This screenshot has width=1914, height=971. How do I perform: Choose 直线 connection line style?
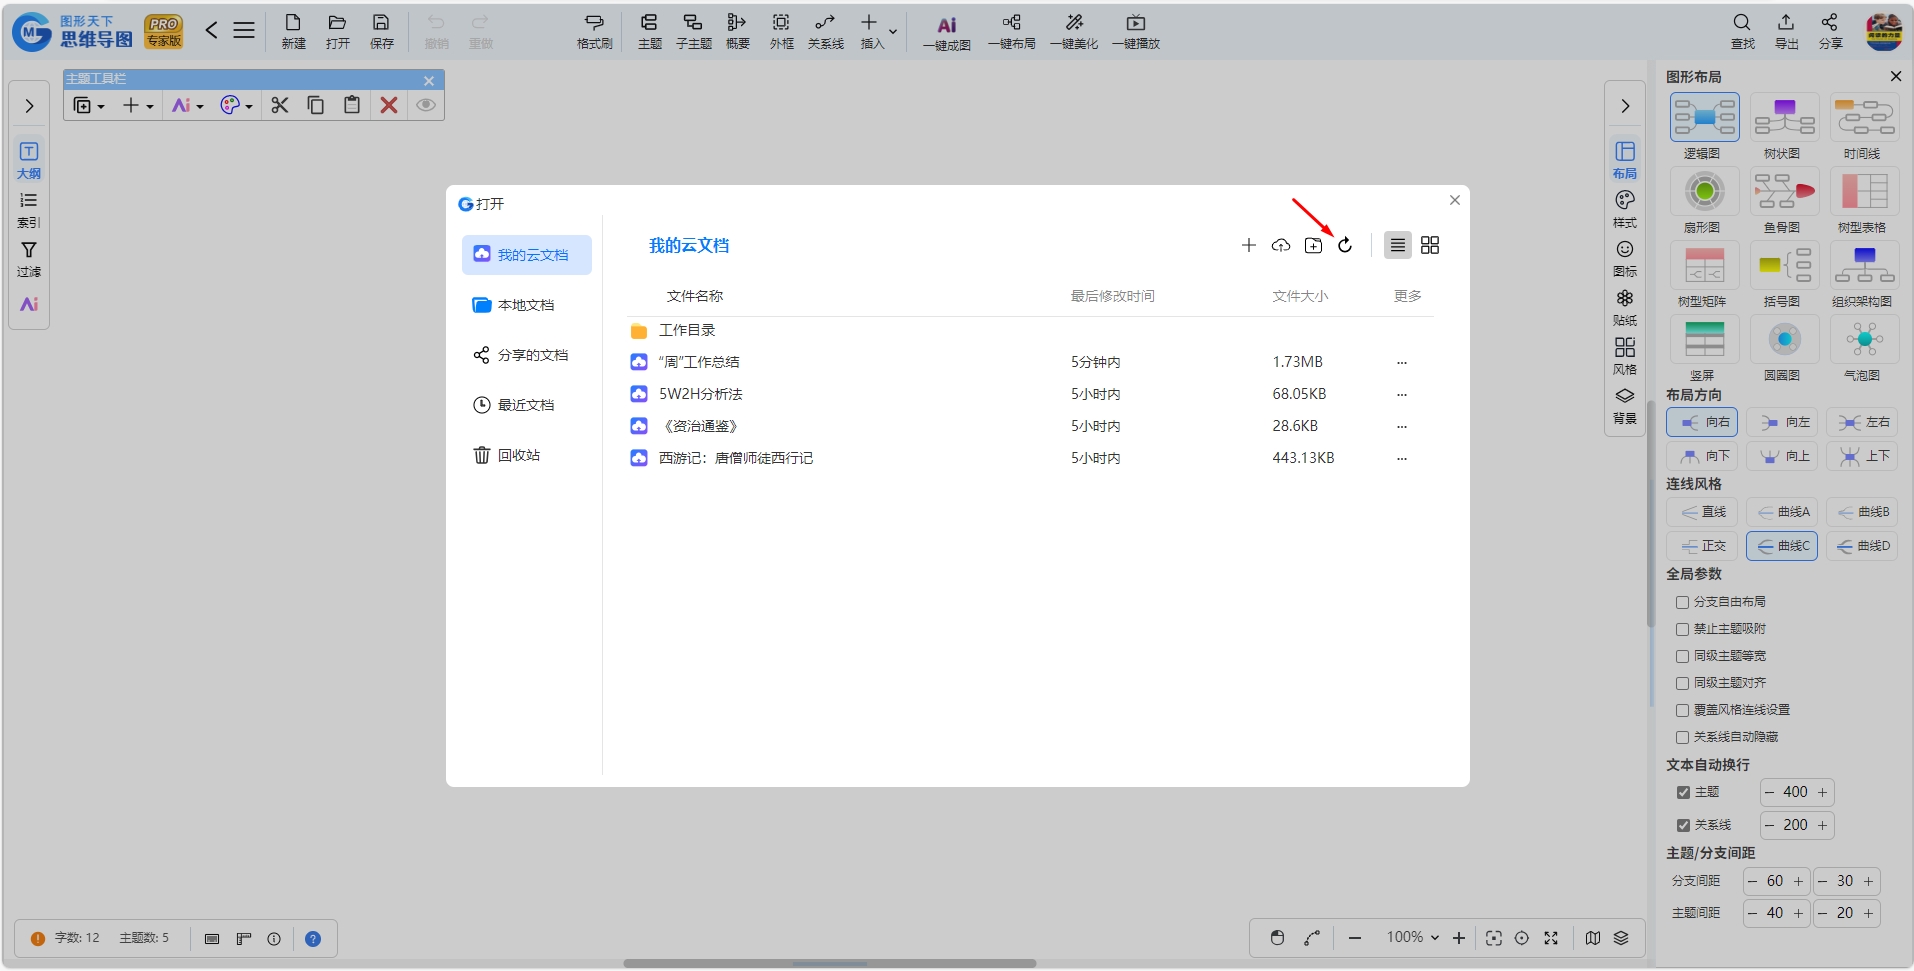click(x=1702, y=512)
